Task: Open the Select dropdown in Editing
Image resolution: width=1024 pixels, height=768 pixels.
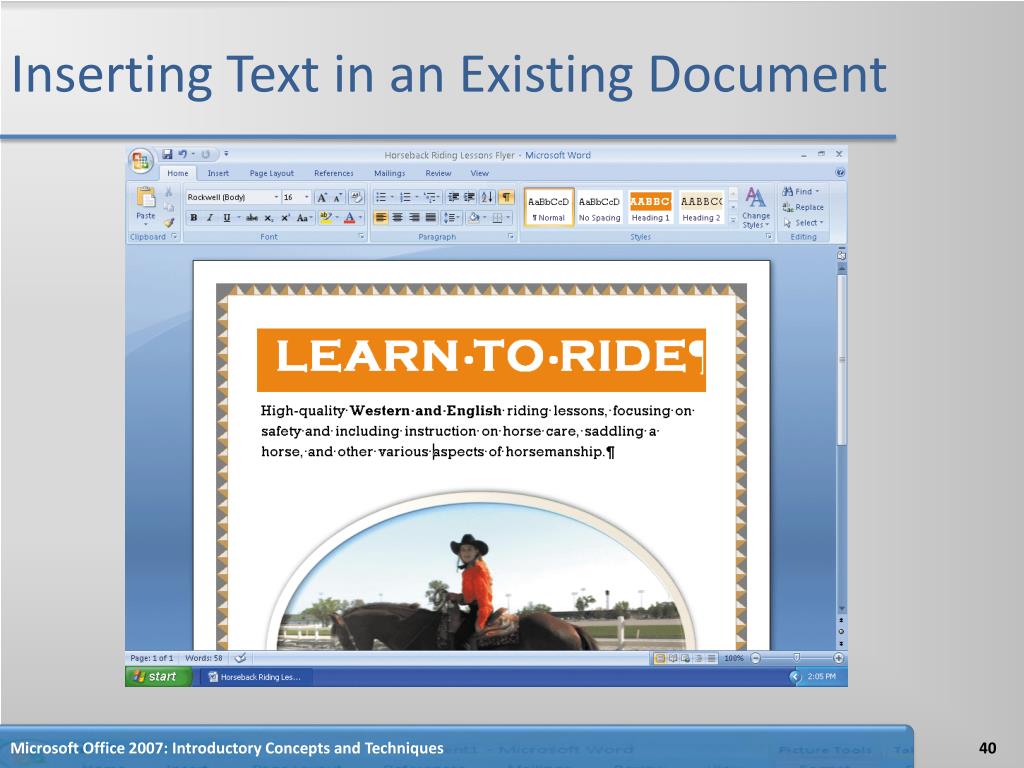Action: [804, 223]
